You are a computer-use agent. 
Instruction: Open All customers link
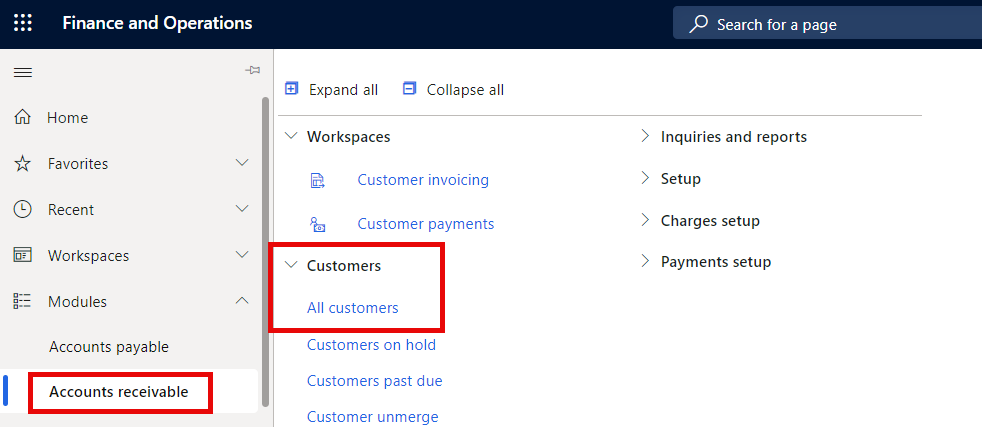click(353, 308)
